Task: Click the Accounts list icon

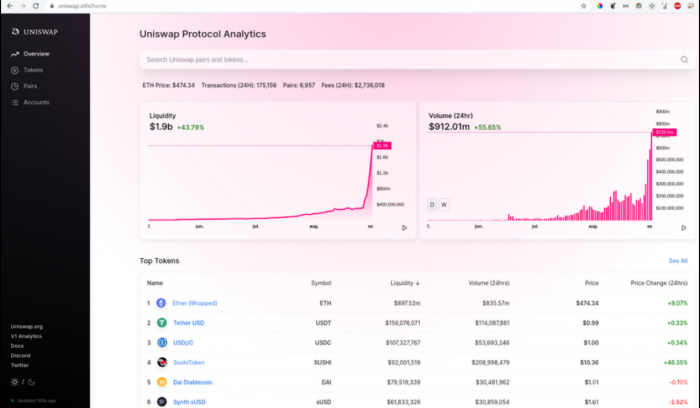Action: 15,102
